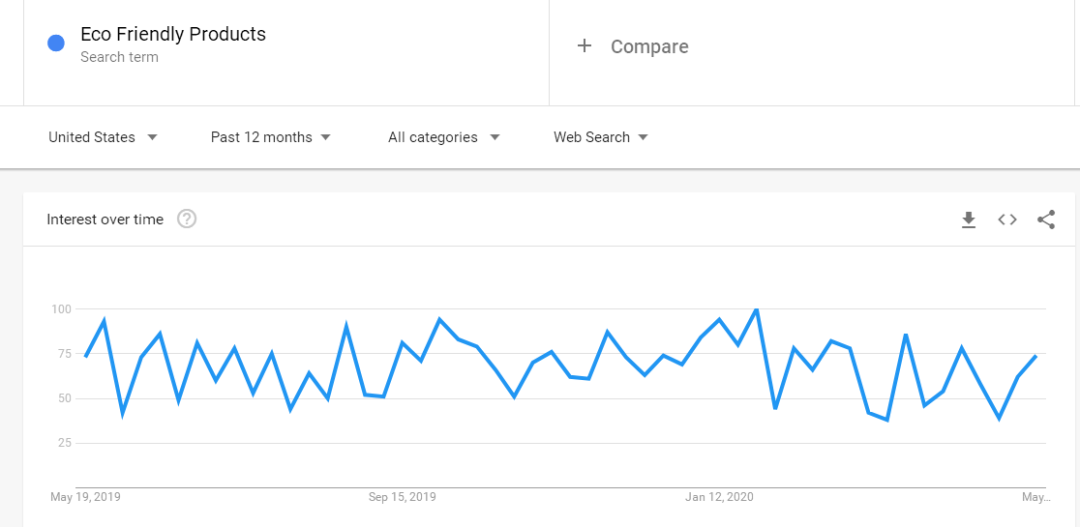Expand the Past 12 months time range
The image size is (1080, 527).
[271, 137]
